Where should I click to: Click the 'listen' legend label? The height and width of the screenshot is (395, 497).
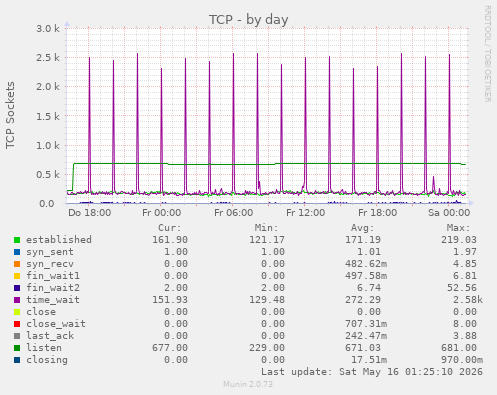pyautogui.click(x=44, y=348)
